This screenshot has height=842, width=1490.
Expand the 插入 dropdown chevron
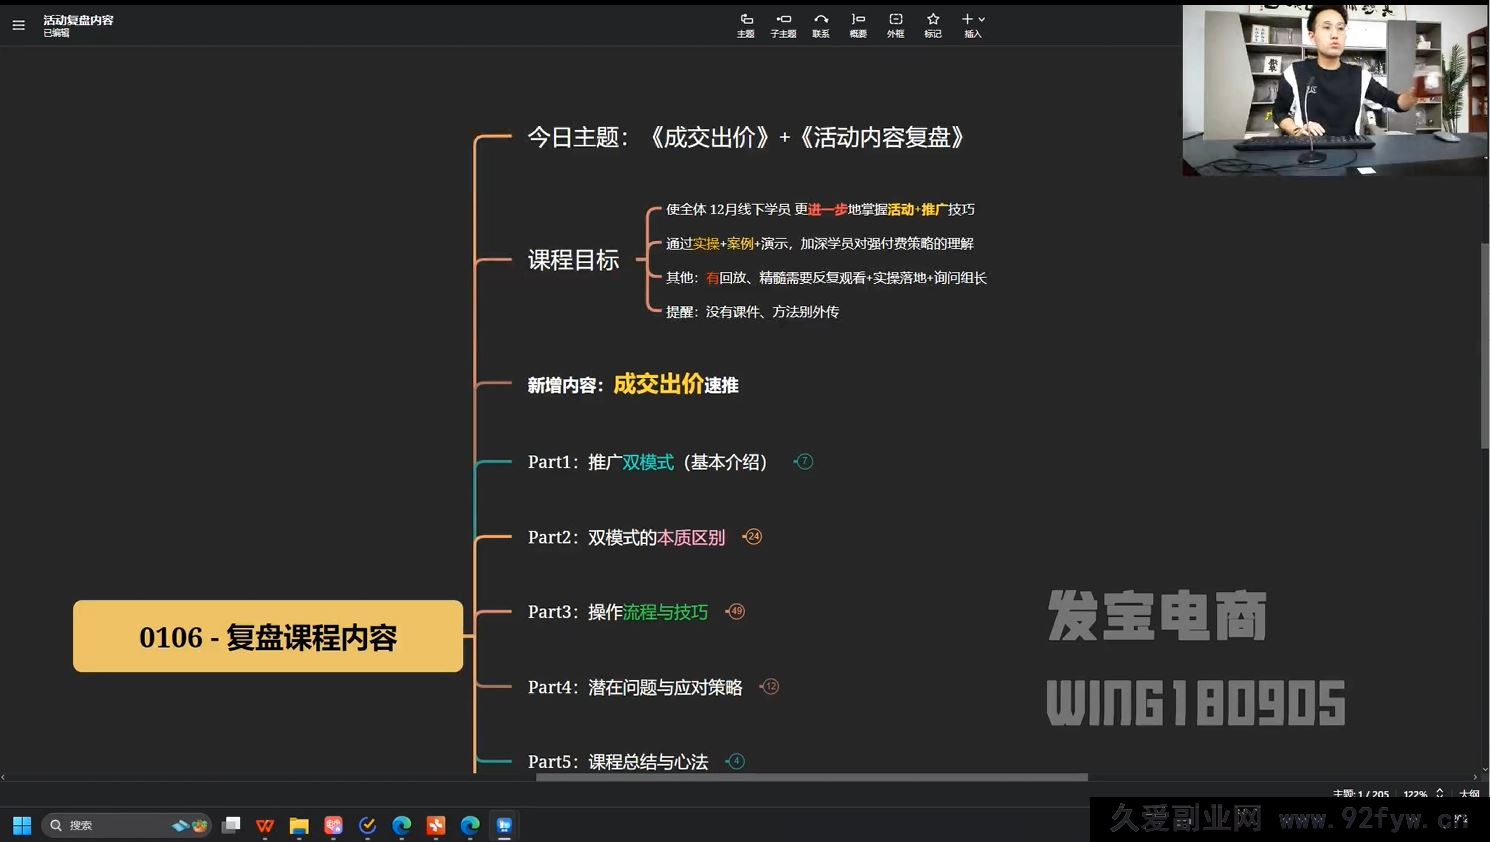coord(980,18)
